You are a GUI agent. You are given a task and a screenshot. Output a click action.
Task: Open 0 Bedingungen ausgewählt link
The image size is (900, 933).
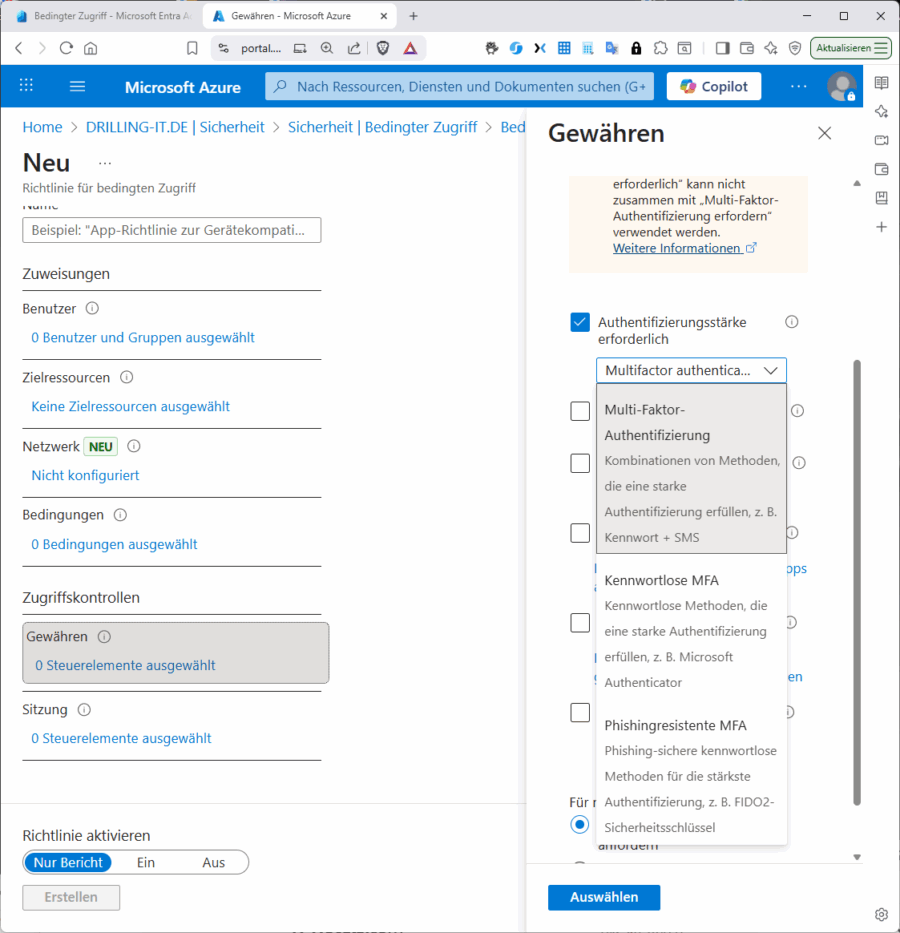point(114,544)
